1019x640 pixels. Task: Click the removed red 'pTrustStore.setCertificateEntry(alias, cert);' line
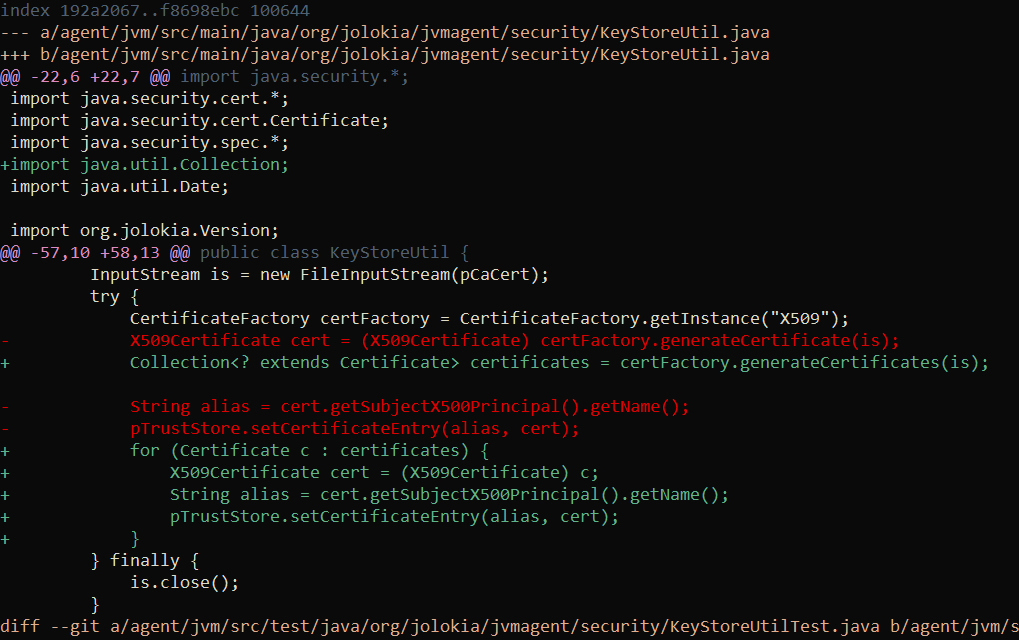coord(354,429)
